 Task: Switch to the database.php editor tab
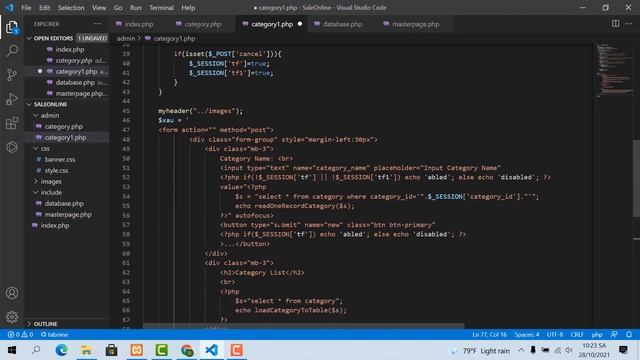coord(338,24)
